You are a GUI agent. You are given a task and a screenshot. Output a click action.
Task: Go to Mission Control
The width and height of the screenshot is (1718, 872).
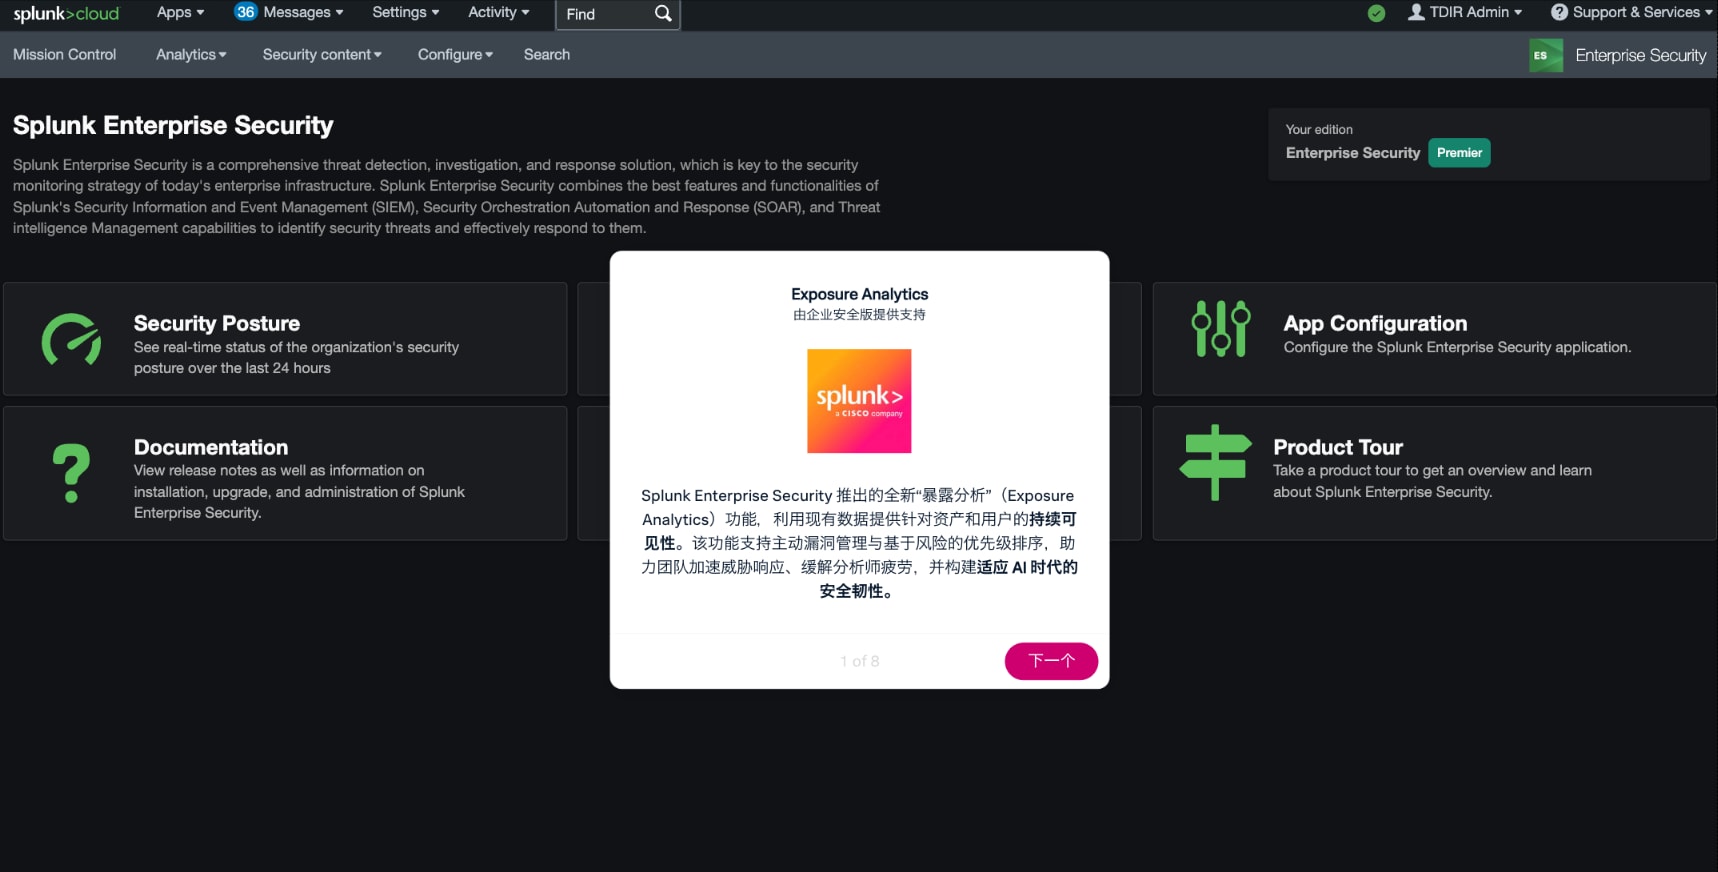64,54
